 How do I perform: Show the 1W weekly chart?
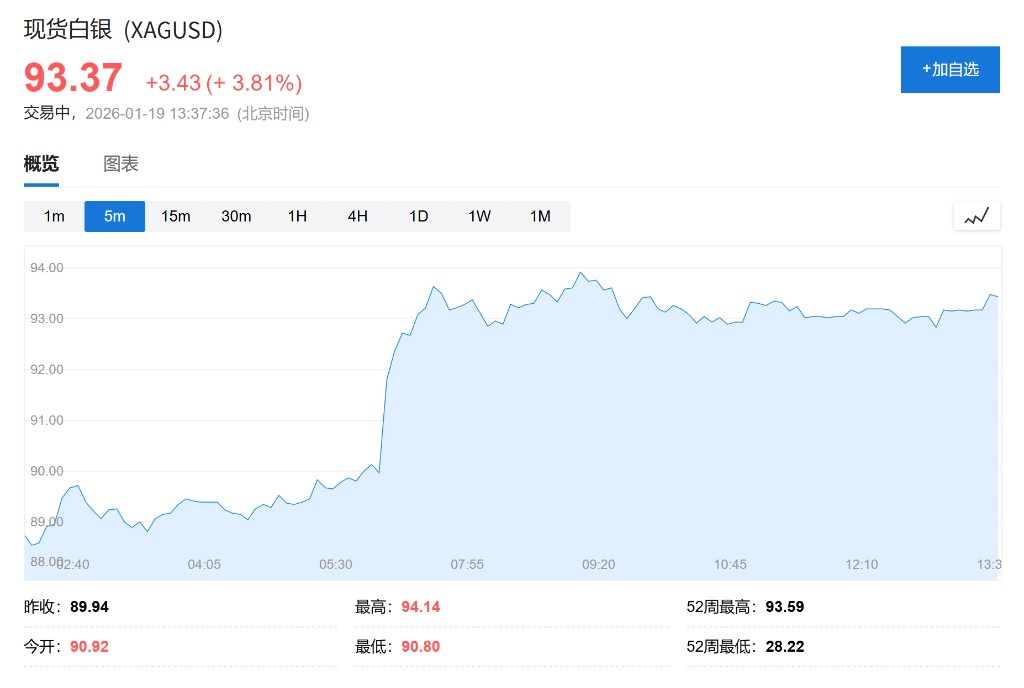(479, 216)
